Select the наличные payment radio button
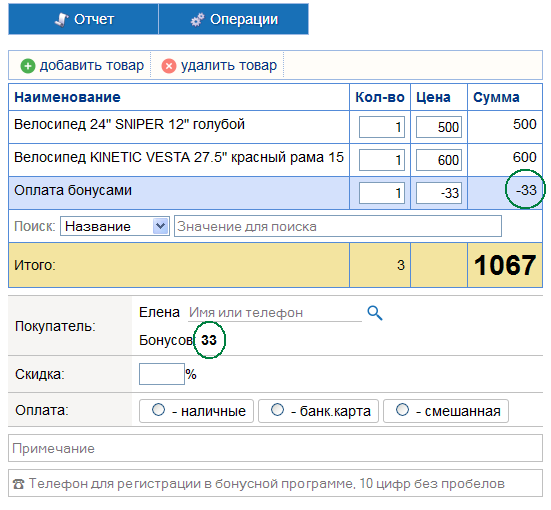Viewport: 551px width, 510px height. point(158,409)
